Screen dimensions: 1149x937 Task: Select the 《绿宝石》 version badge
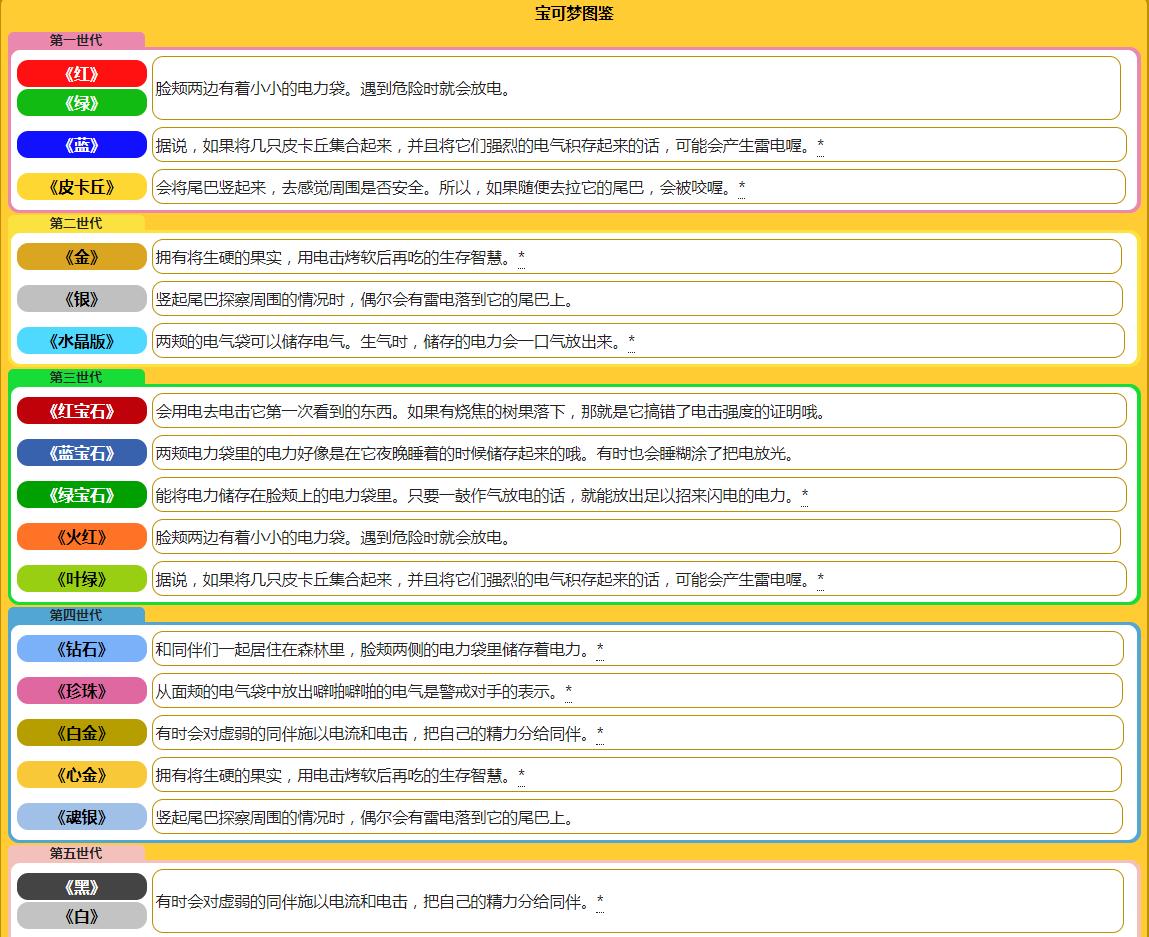(81, 494)
